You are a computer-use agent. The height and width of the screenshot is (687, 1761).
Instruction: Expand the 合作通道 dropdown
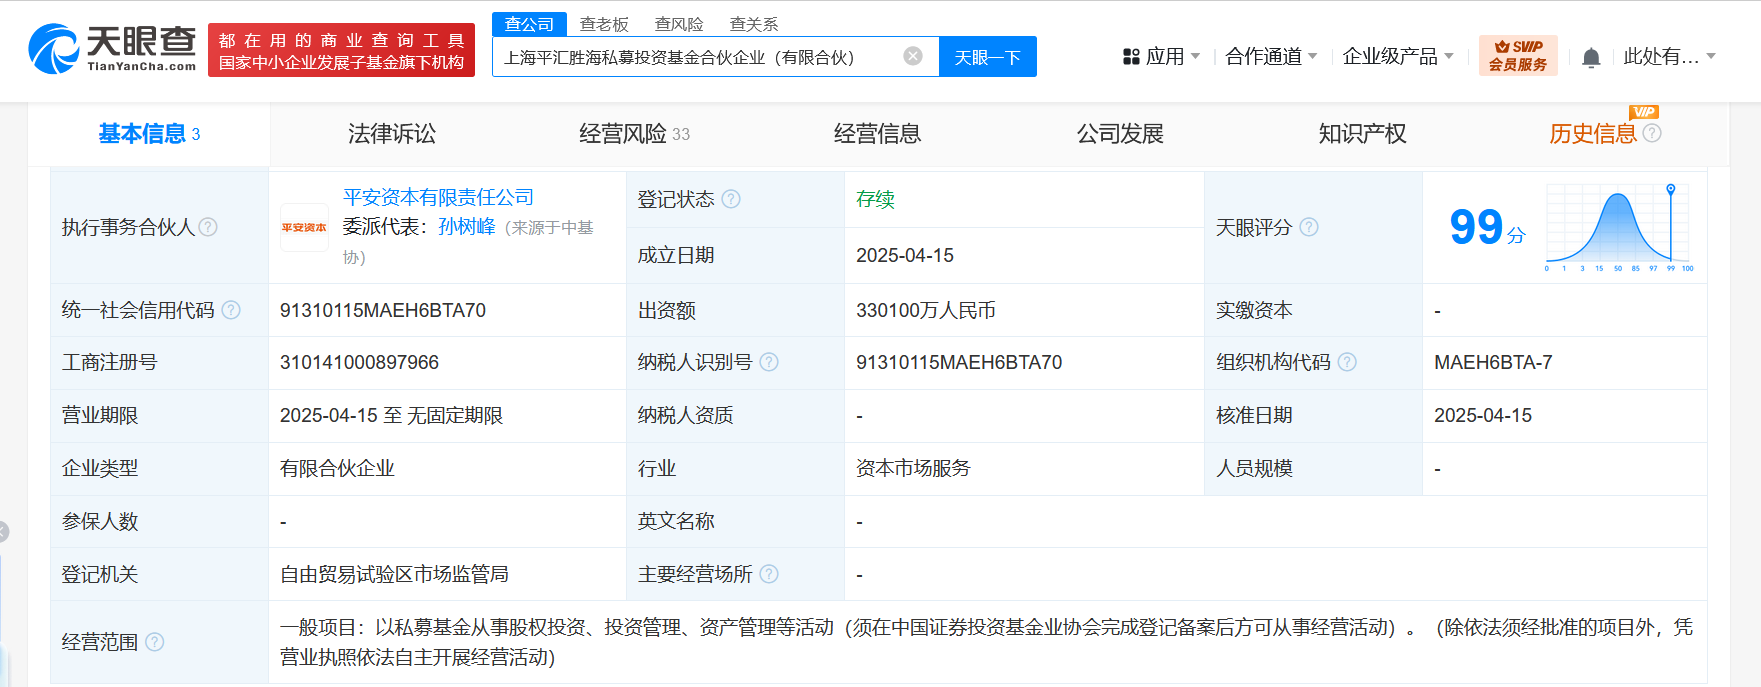click(x=1271, y=57)
